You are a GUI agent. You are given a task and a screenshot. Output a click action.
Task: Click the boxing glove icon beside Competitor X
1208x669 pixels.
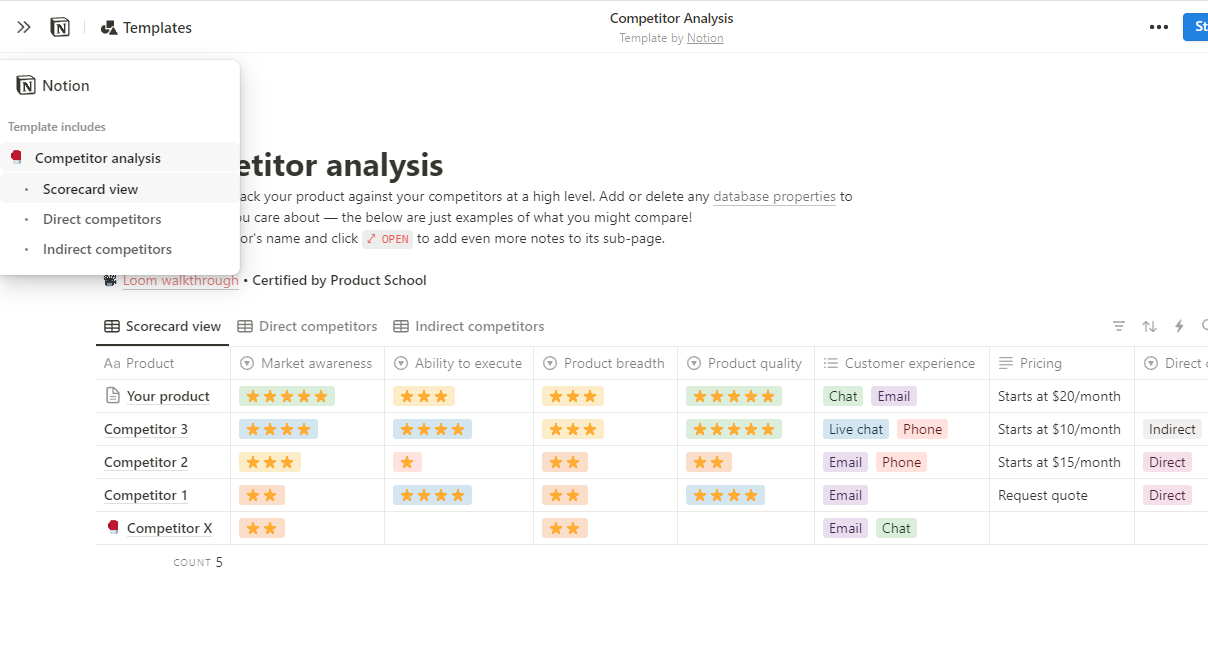(x=113, y=527)
